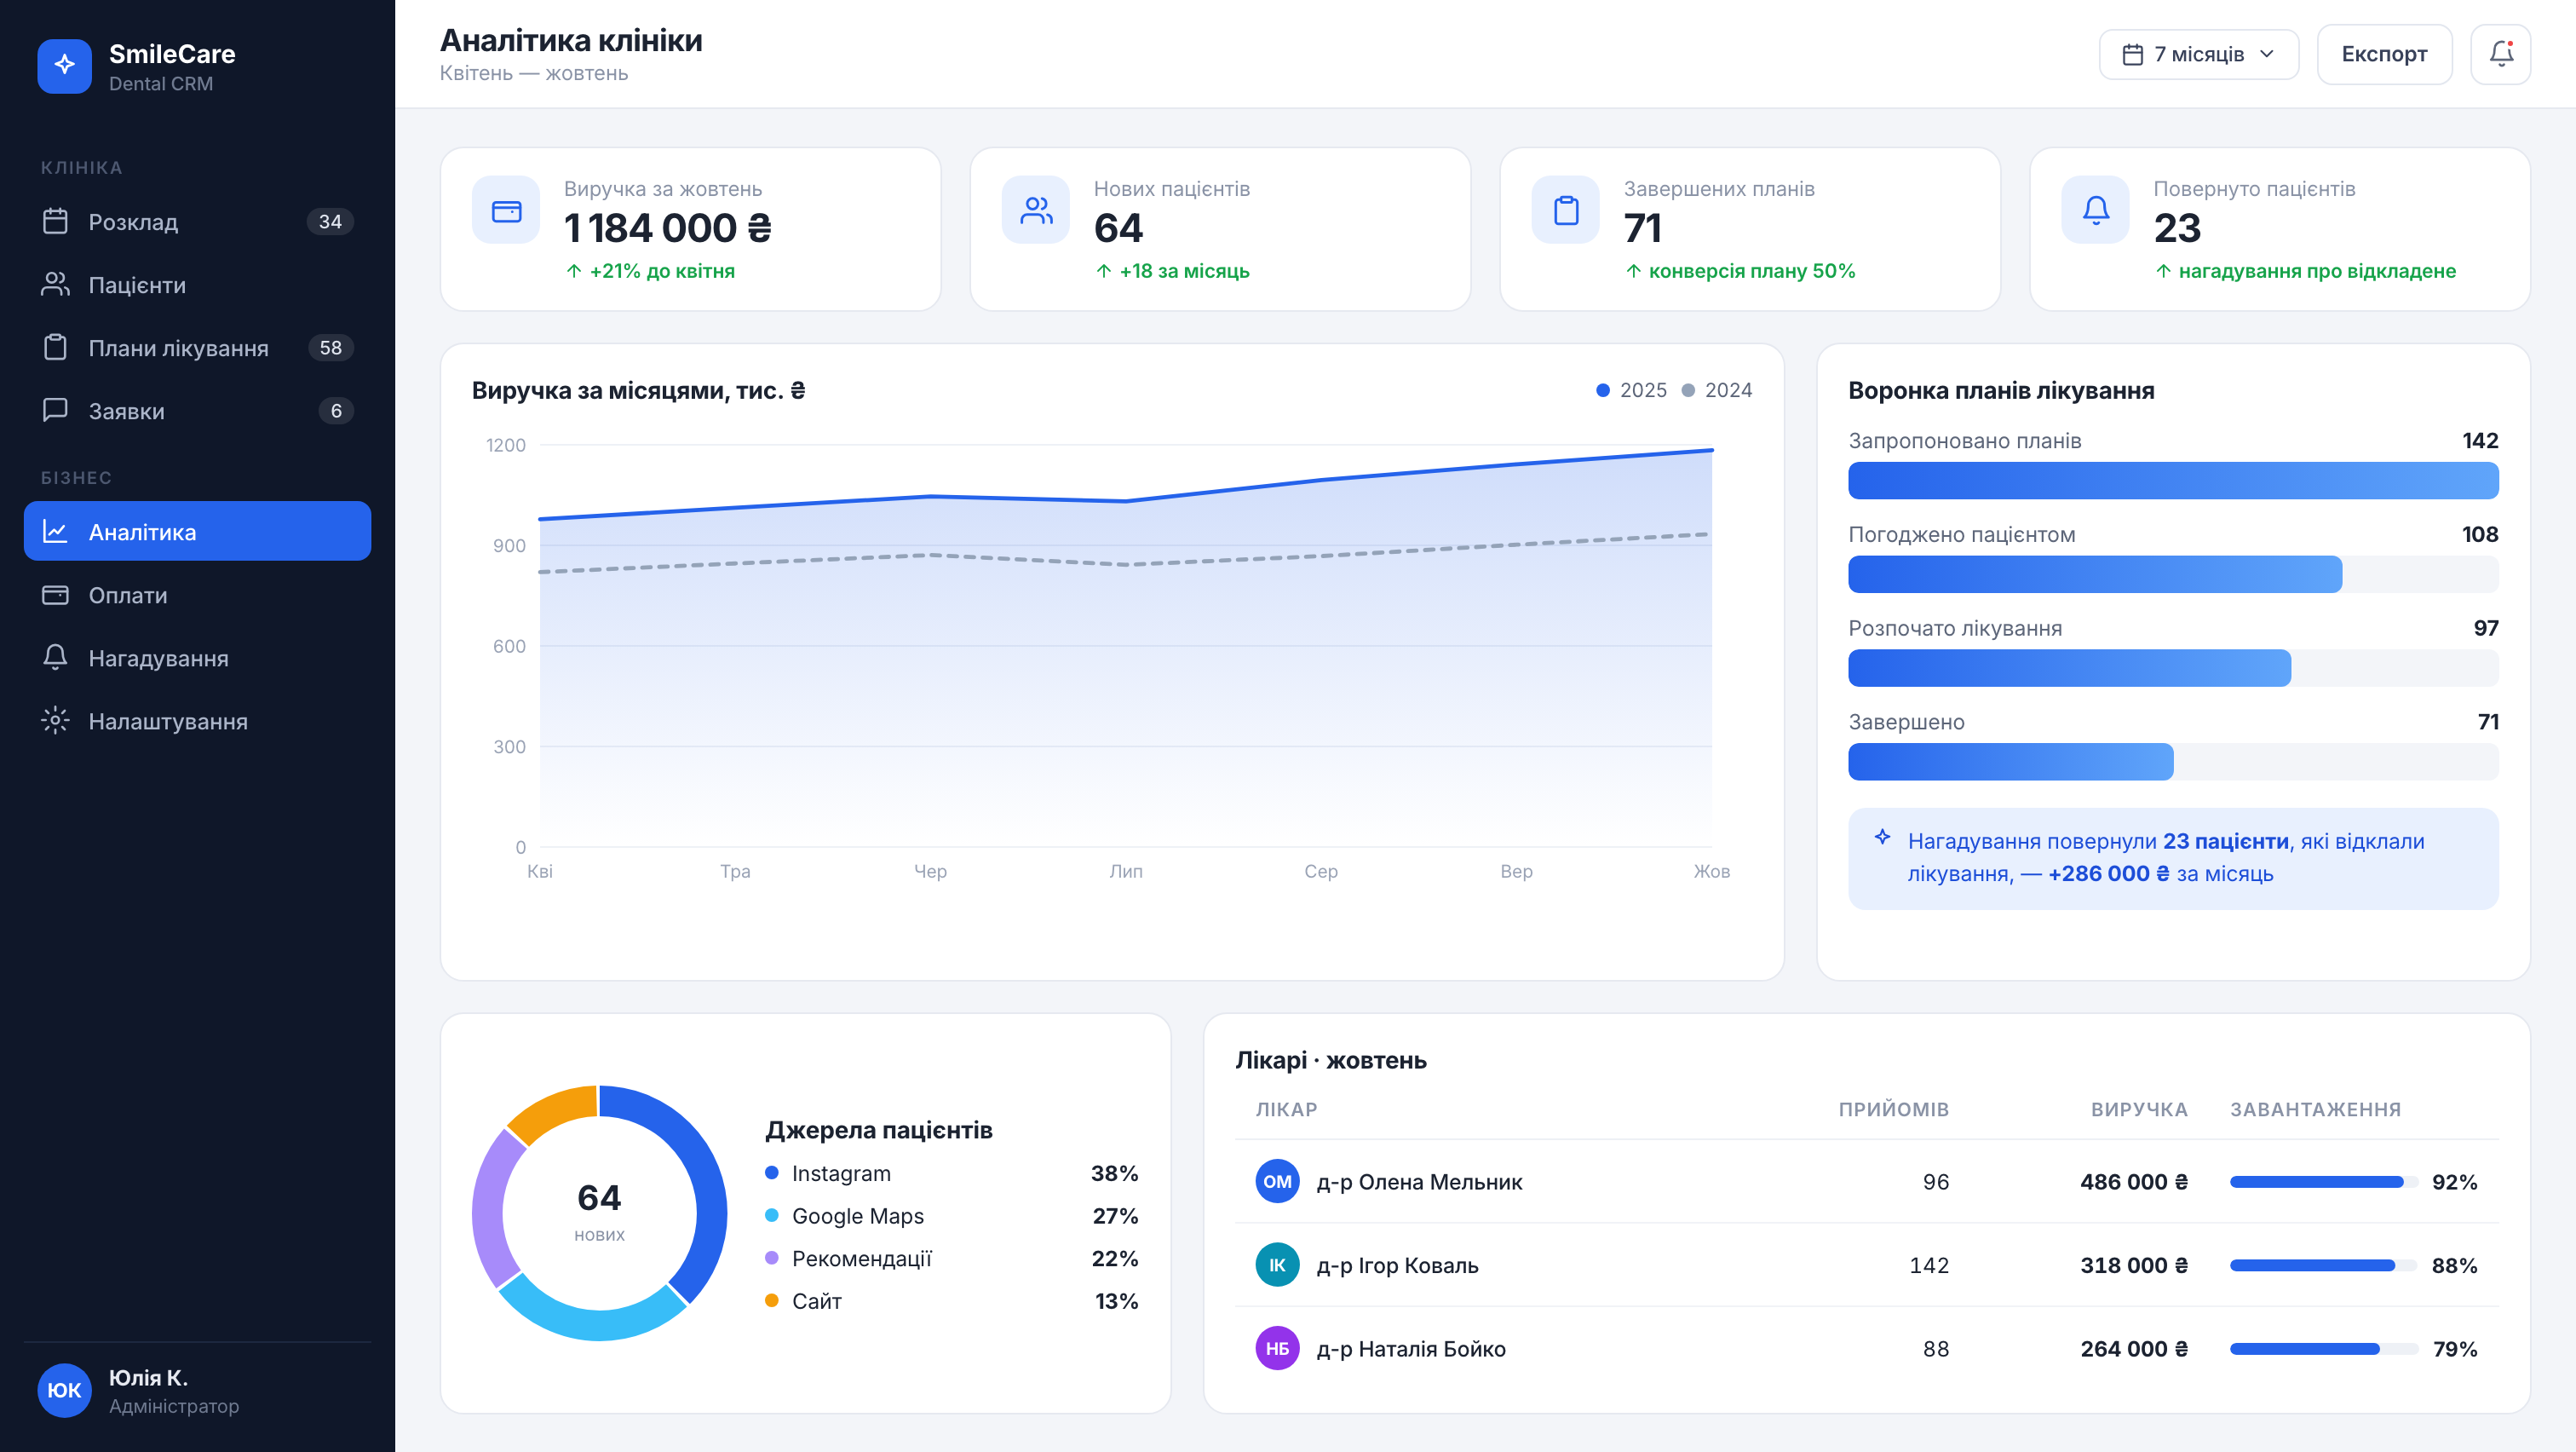
Task: Click the green arrow next to +21% до квітня
Action: click(x=574, y=271)
